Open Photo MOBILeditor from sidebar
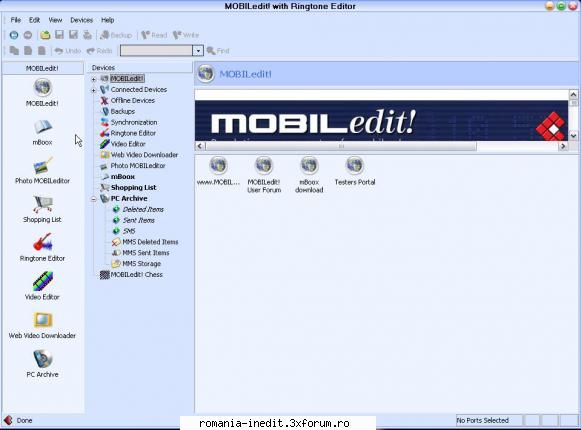Image resolution: width=581 pixels, height=430 pixels. [x=42, y=171]
